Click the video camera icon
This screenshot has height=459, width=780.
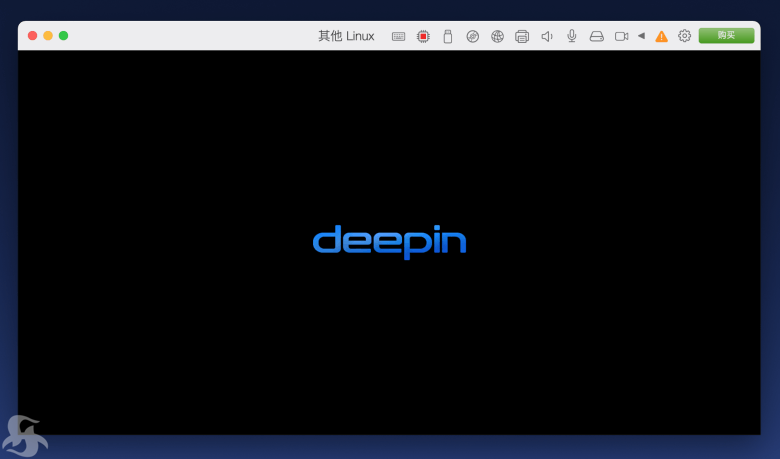(621, 36)
